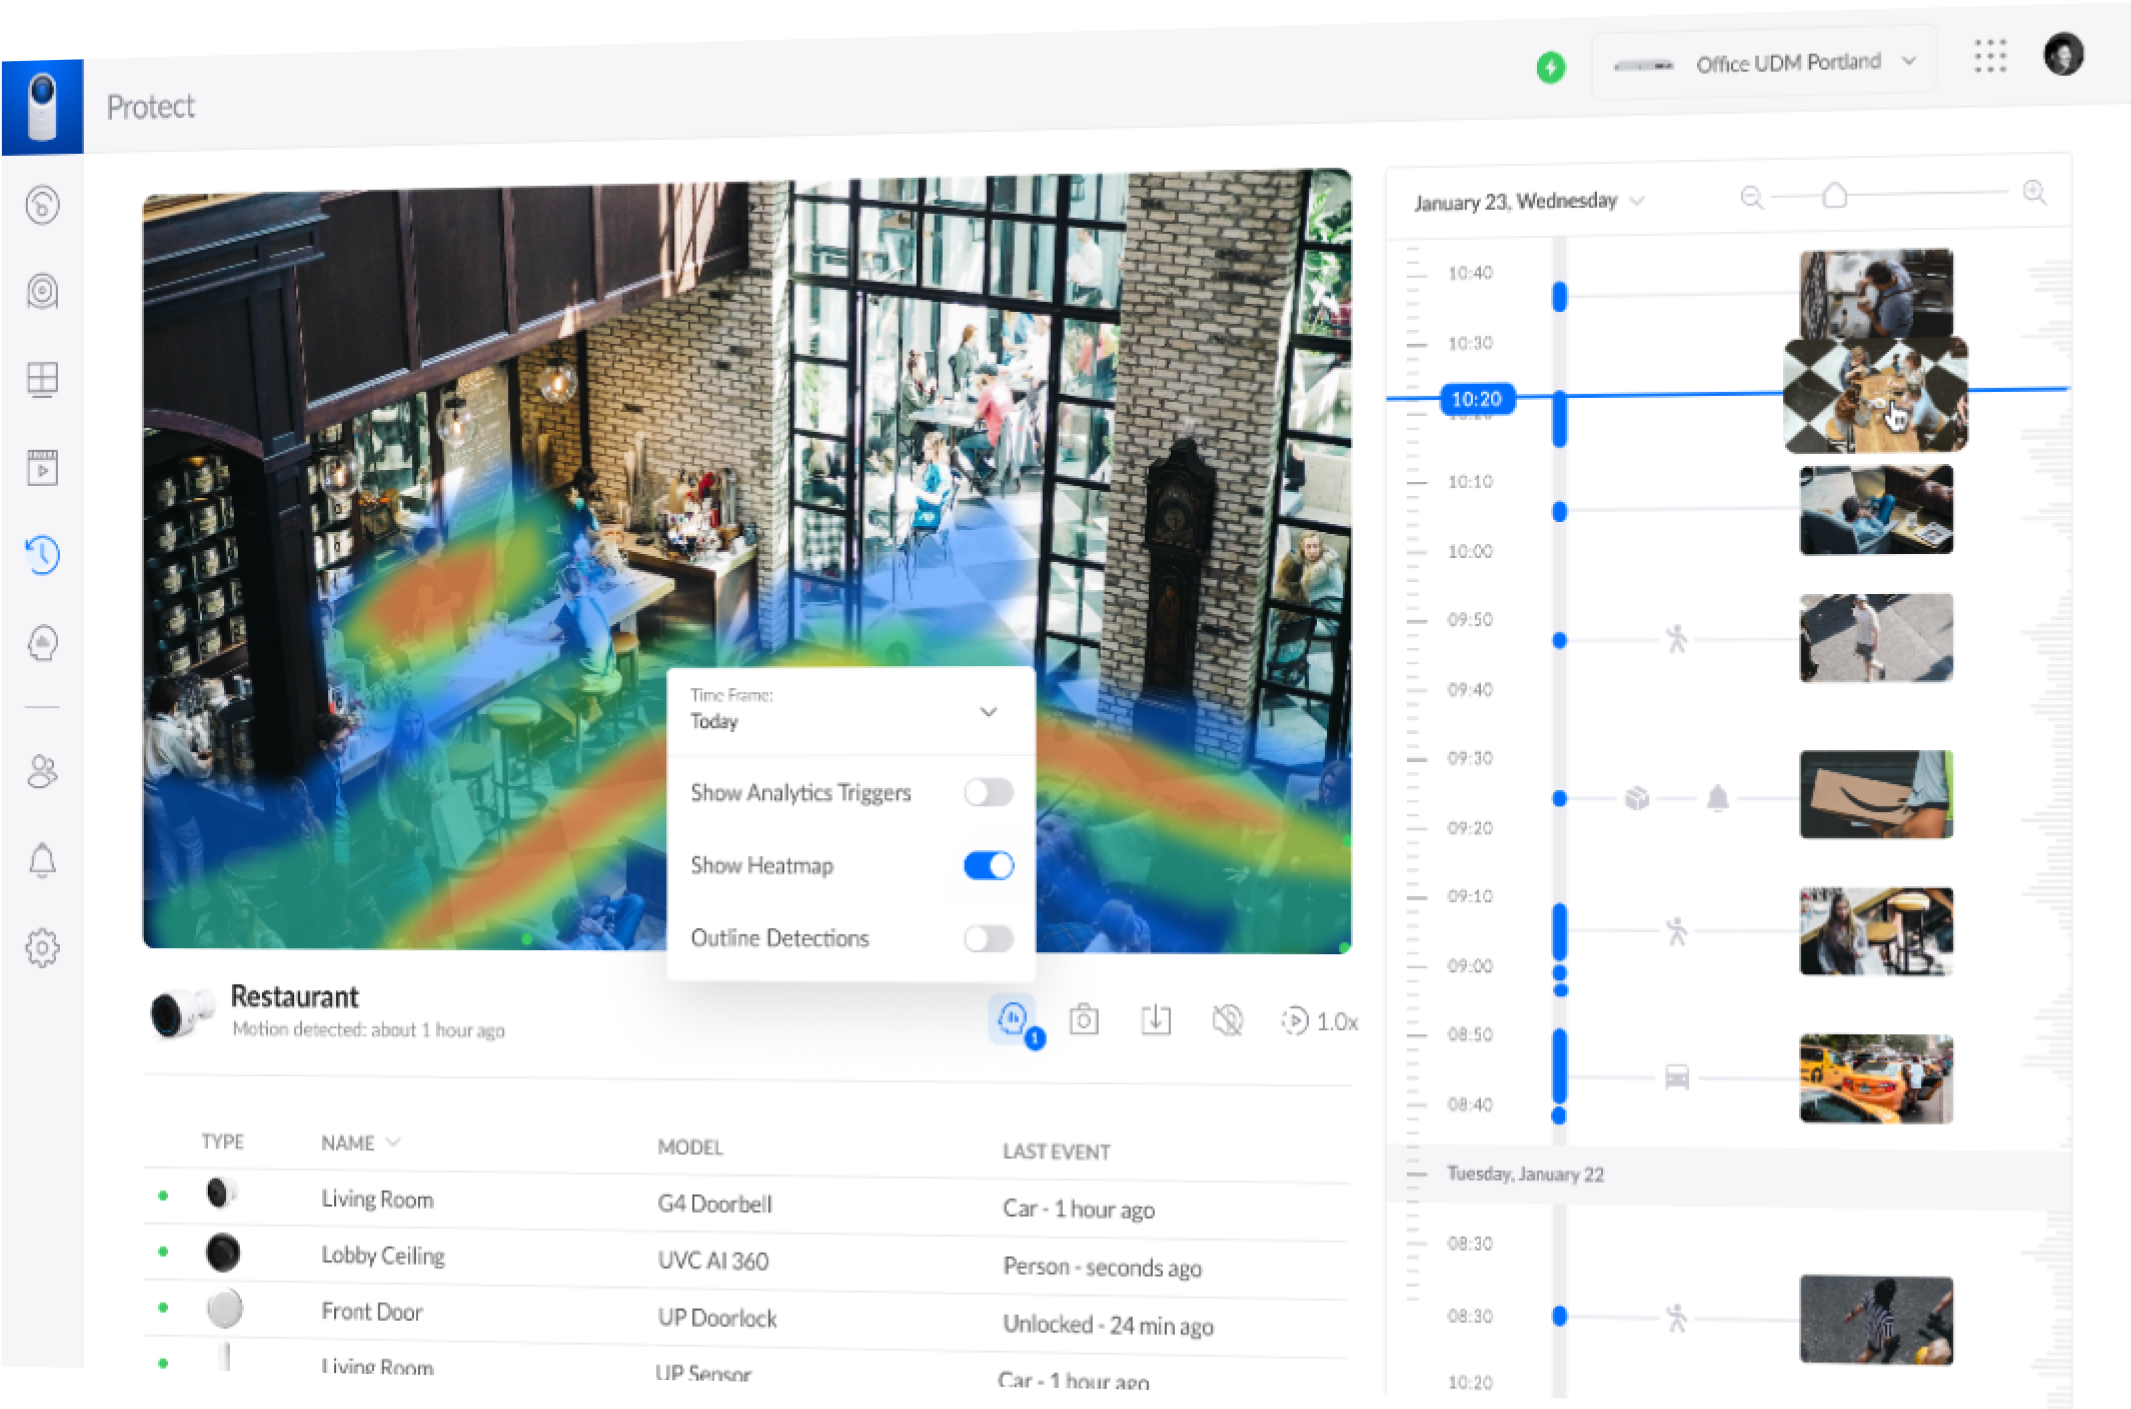Open the analytics overlay options icon
The height and width of the screenshot is (1409, 2131).
tap(1013, 1019)
